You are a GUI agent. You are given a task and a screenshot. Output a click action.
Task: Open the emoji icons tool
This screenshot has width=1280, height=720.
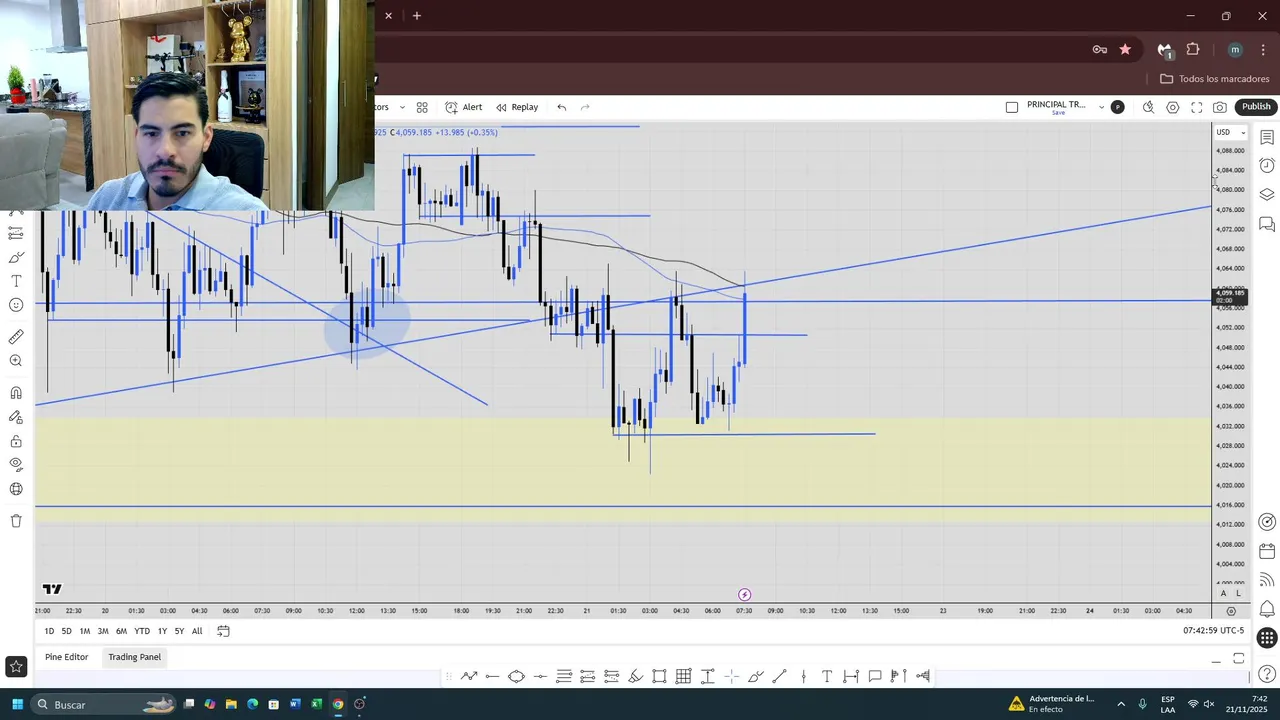point(16,305)
